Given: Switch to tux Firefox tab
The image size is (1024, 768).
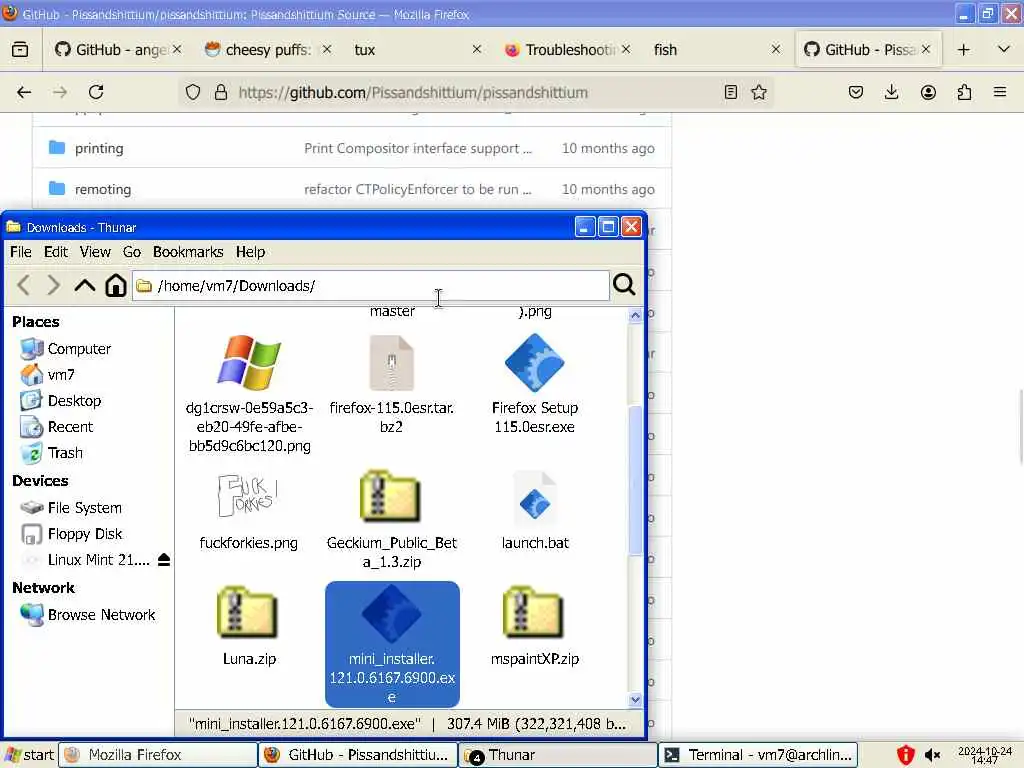Looking at the screenshot, I should pos(417,50).
